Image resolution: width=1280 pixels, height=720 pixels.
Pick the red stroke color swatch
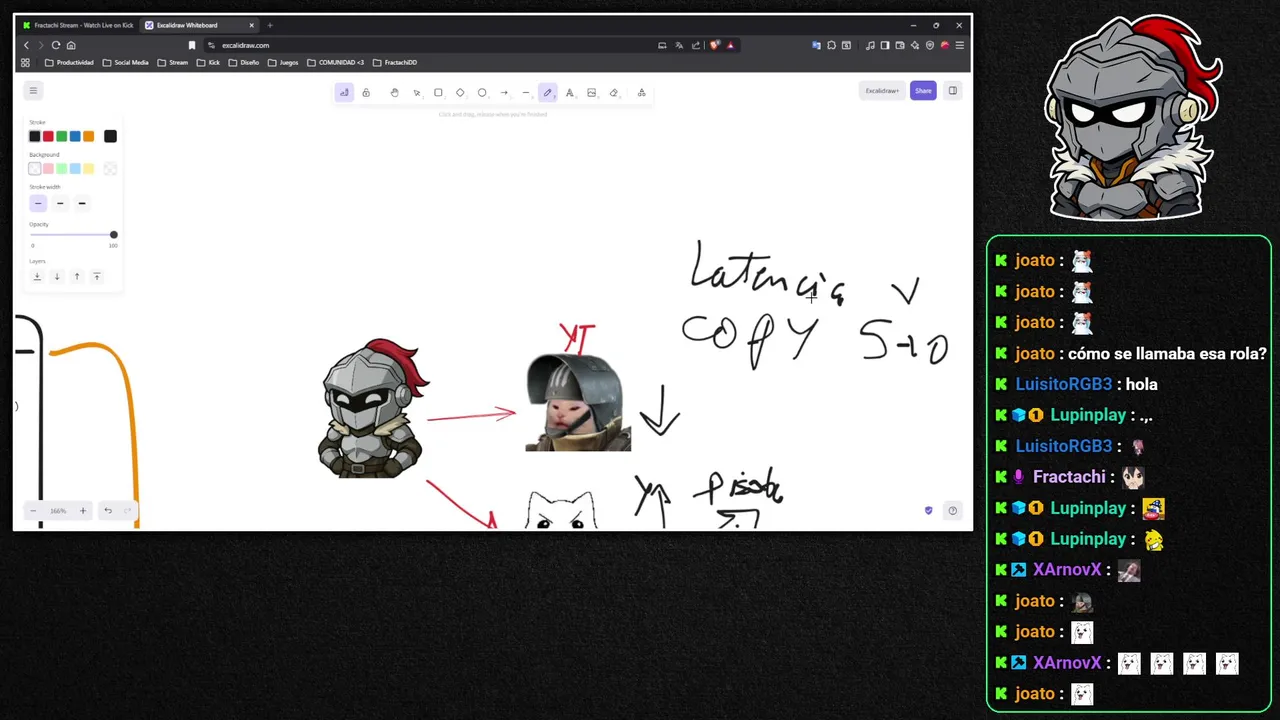point(48,136)
